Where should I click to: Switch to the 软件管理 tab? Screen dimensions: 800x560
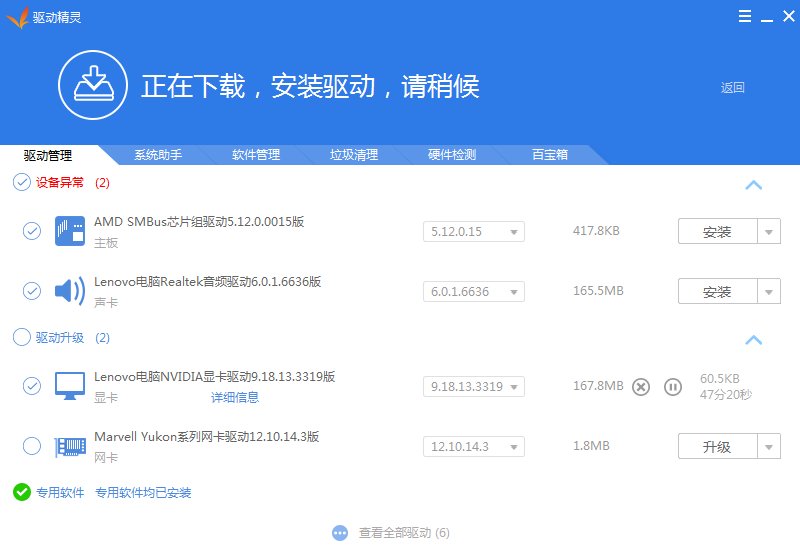click(x=256, y=155)
